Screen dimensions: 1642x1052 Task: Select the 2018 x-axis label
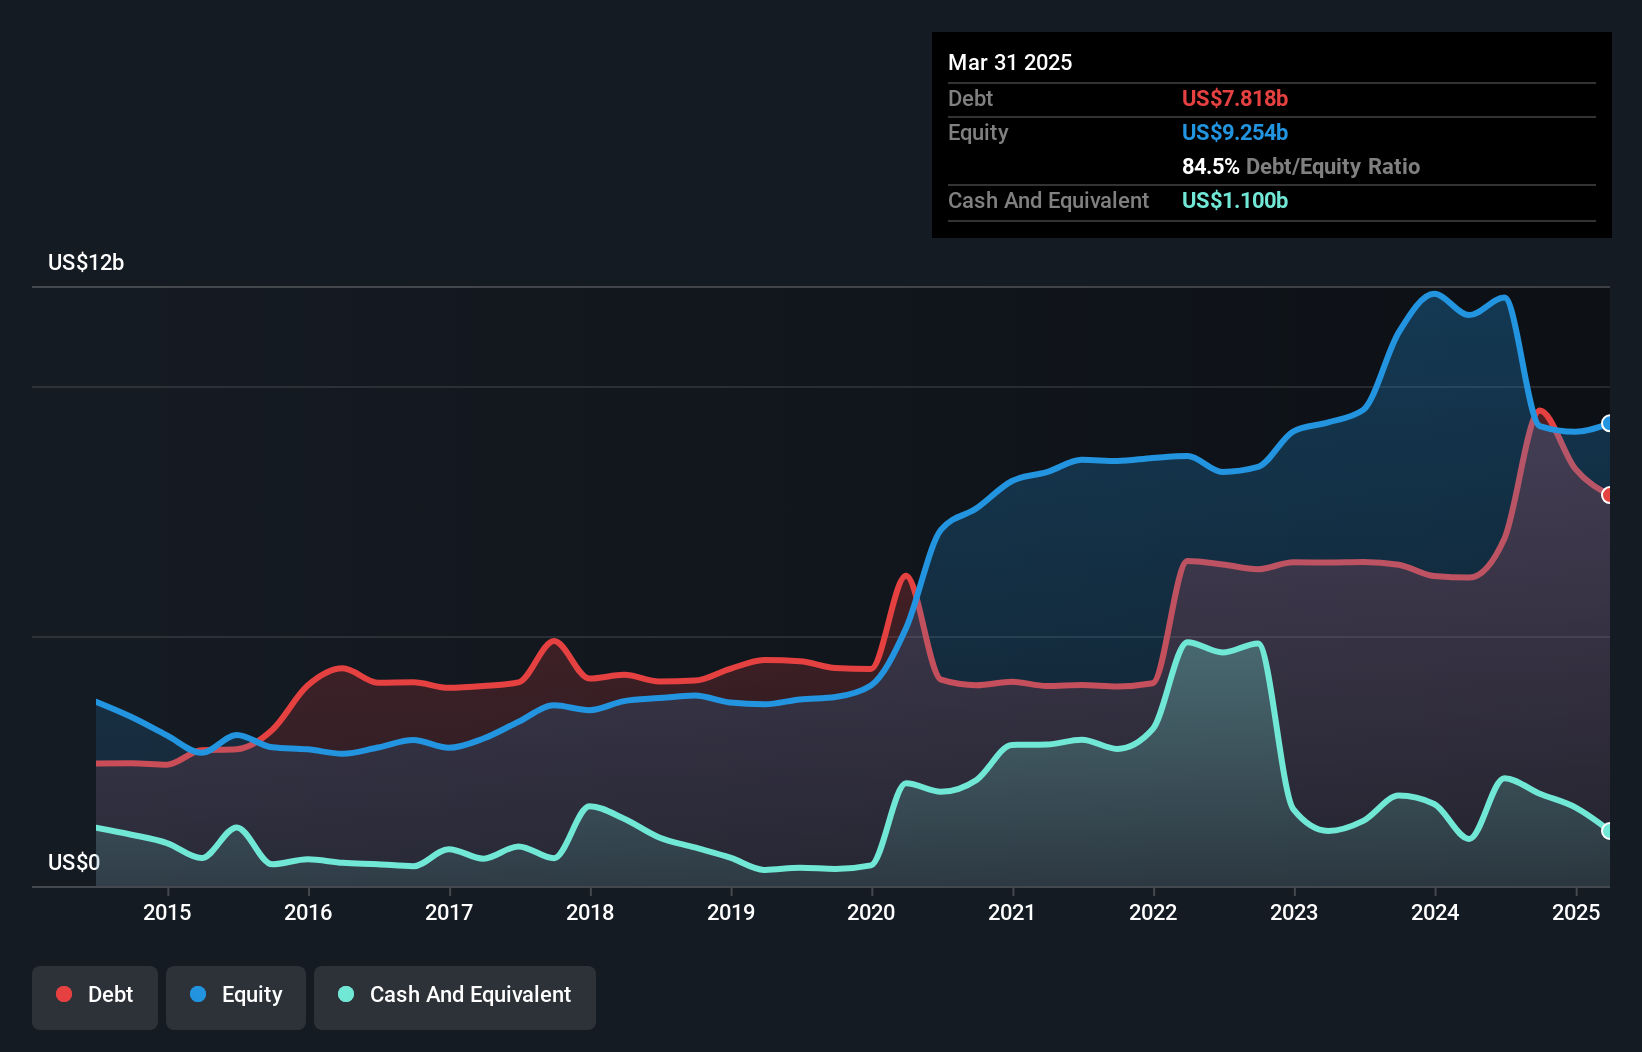coord(590,912)
